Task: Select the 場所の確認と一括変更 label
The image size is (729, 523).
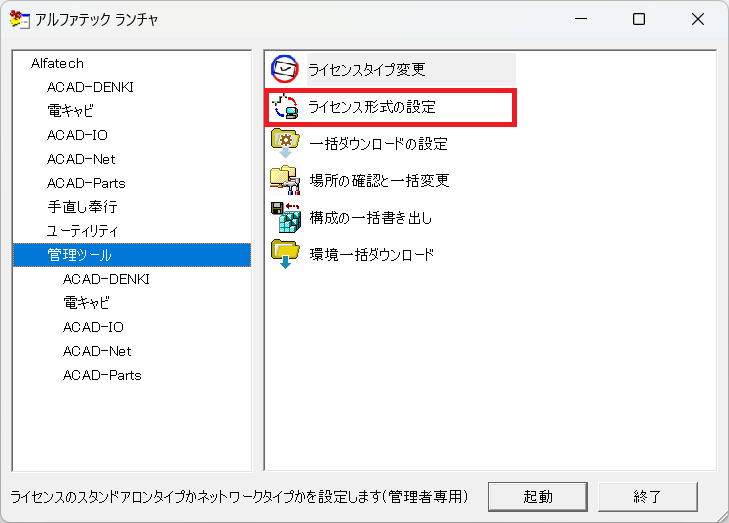Action: [x=379, y=180]
